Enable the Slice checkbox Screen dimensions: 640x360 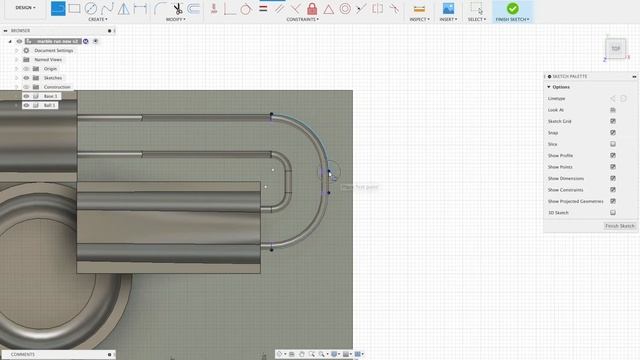[x=613, y=144]
